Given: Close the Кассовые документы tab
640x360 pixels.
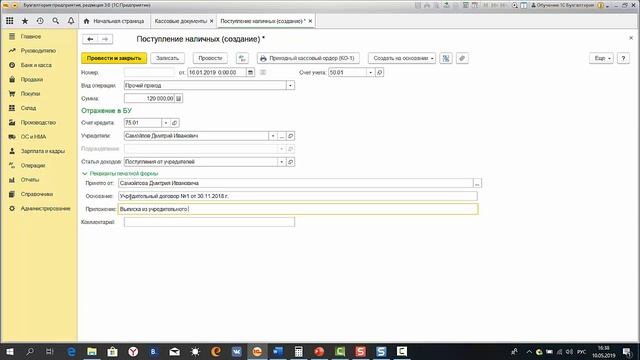Looking at the screenshot, I should pyautogui.click(x=211, y=21).
